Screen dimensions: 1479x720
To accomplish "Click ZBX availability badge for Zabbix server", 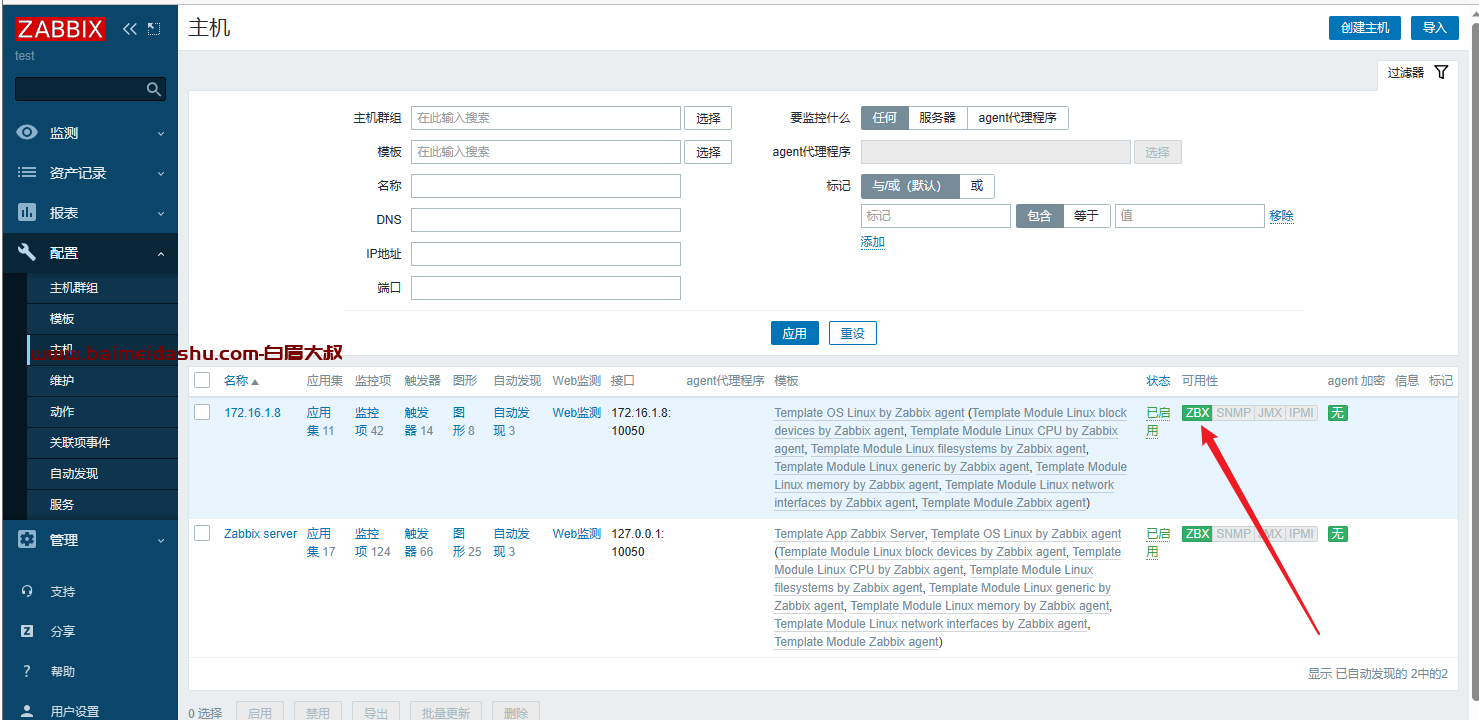I will [1197, 534].
